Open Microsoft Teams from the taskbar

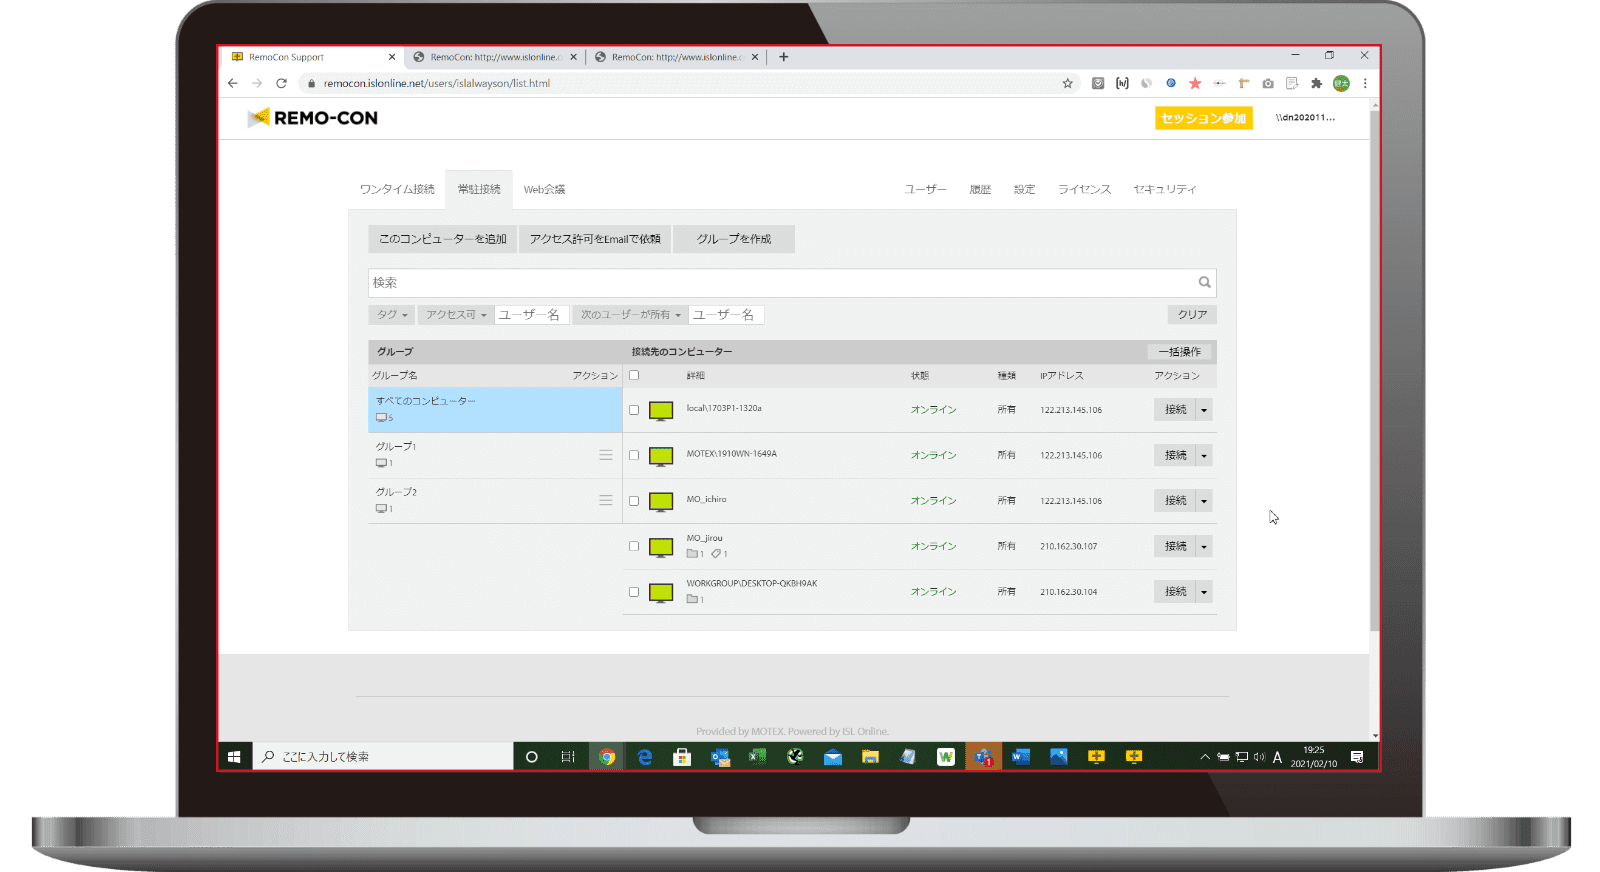[x=983, y=757]
